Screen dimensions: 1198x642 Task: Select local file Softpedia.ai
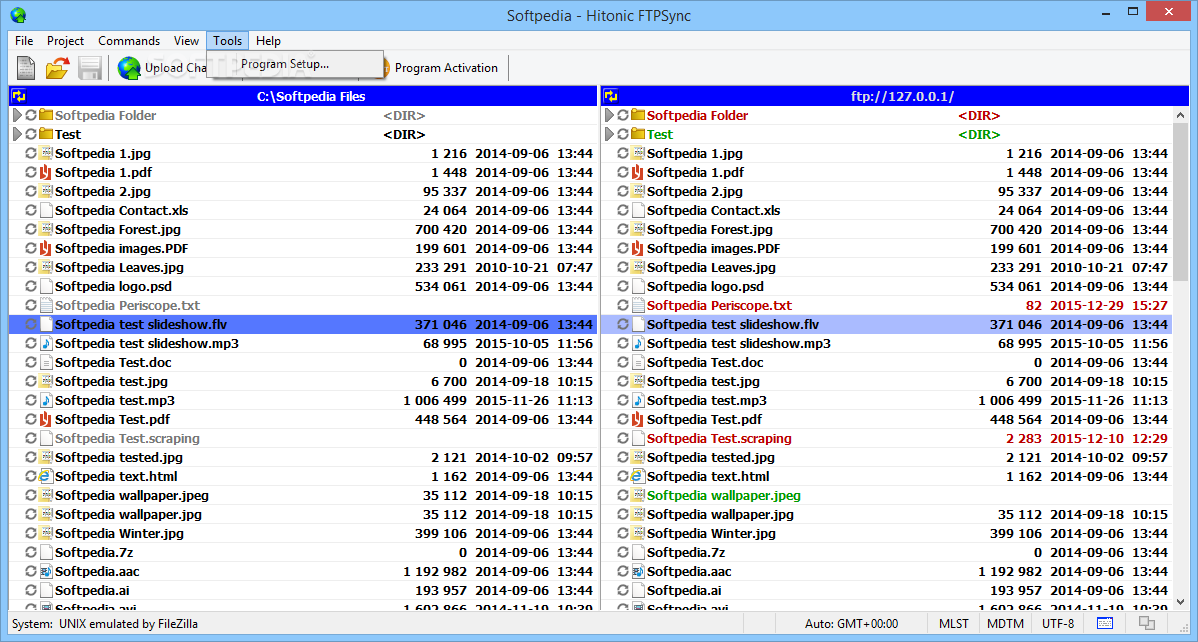coord(303,591)
